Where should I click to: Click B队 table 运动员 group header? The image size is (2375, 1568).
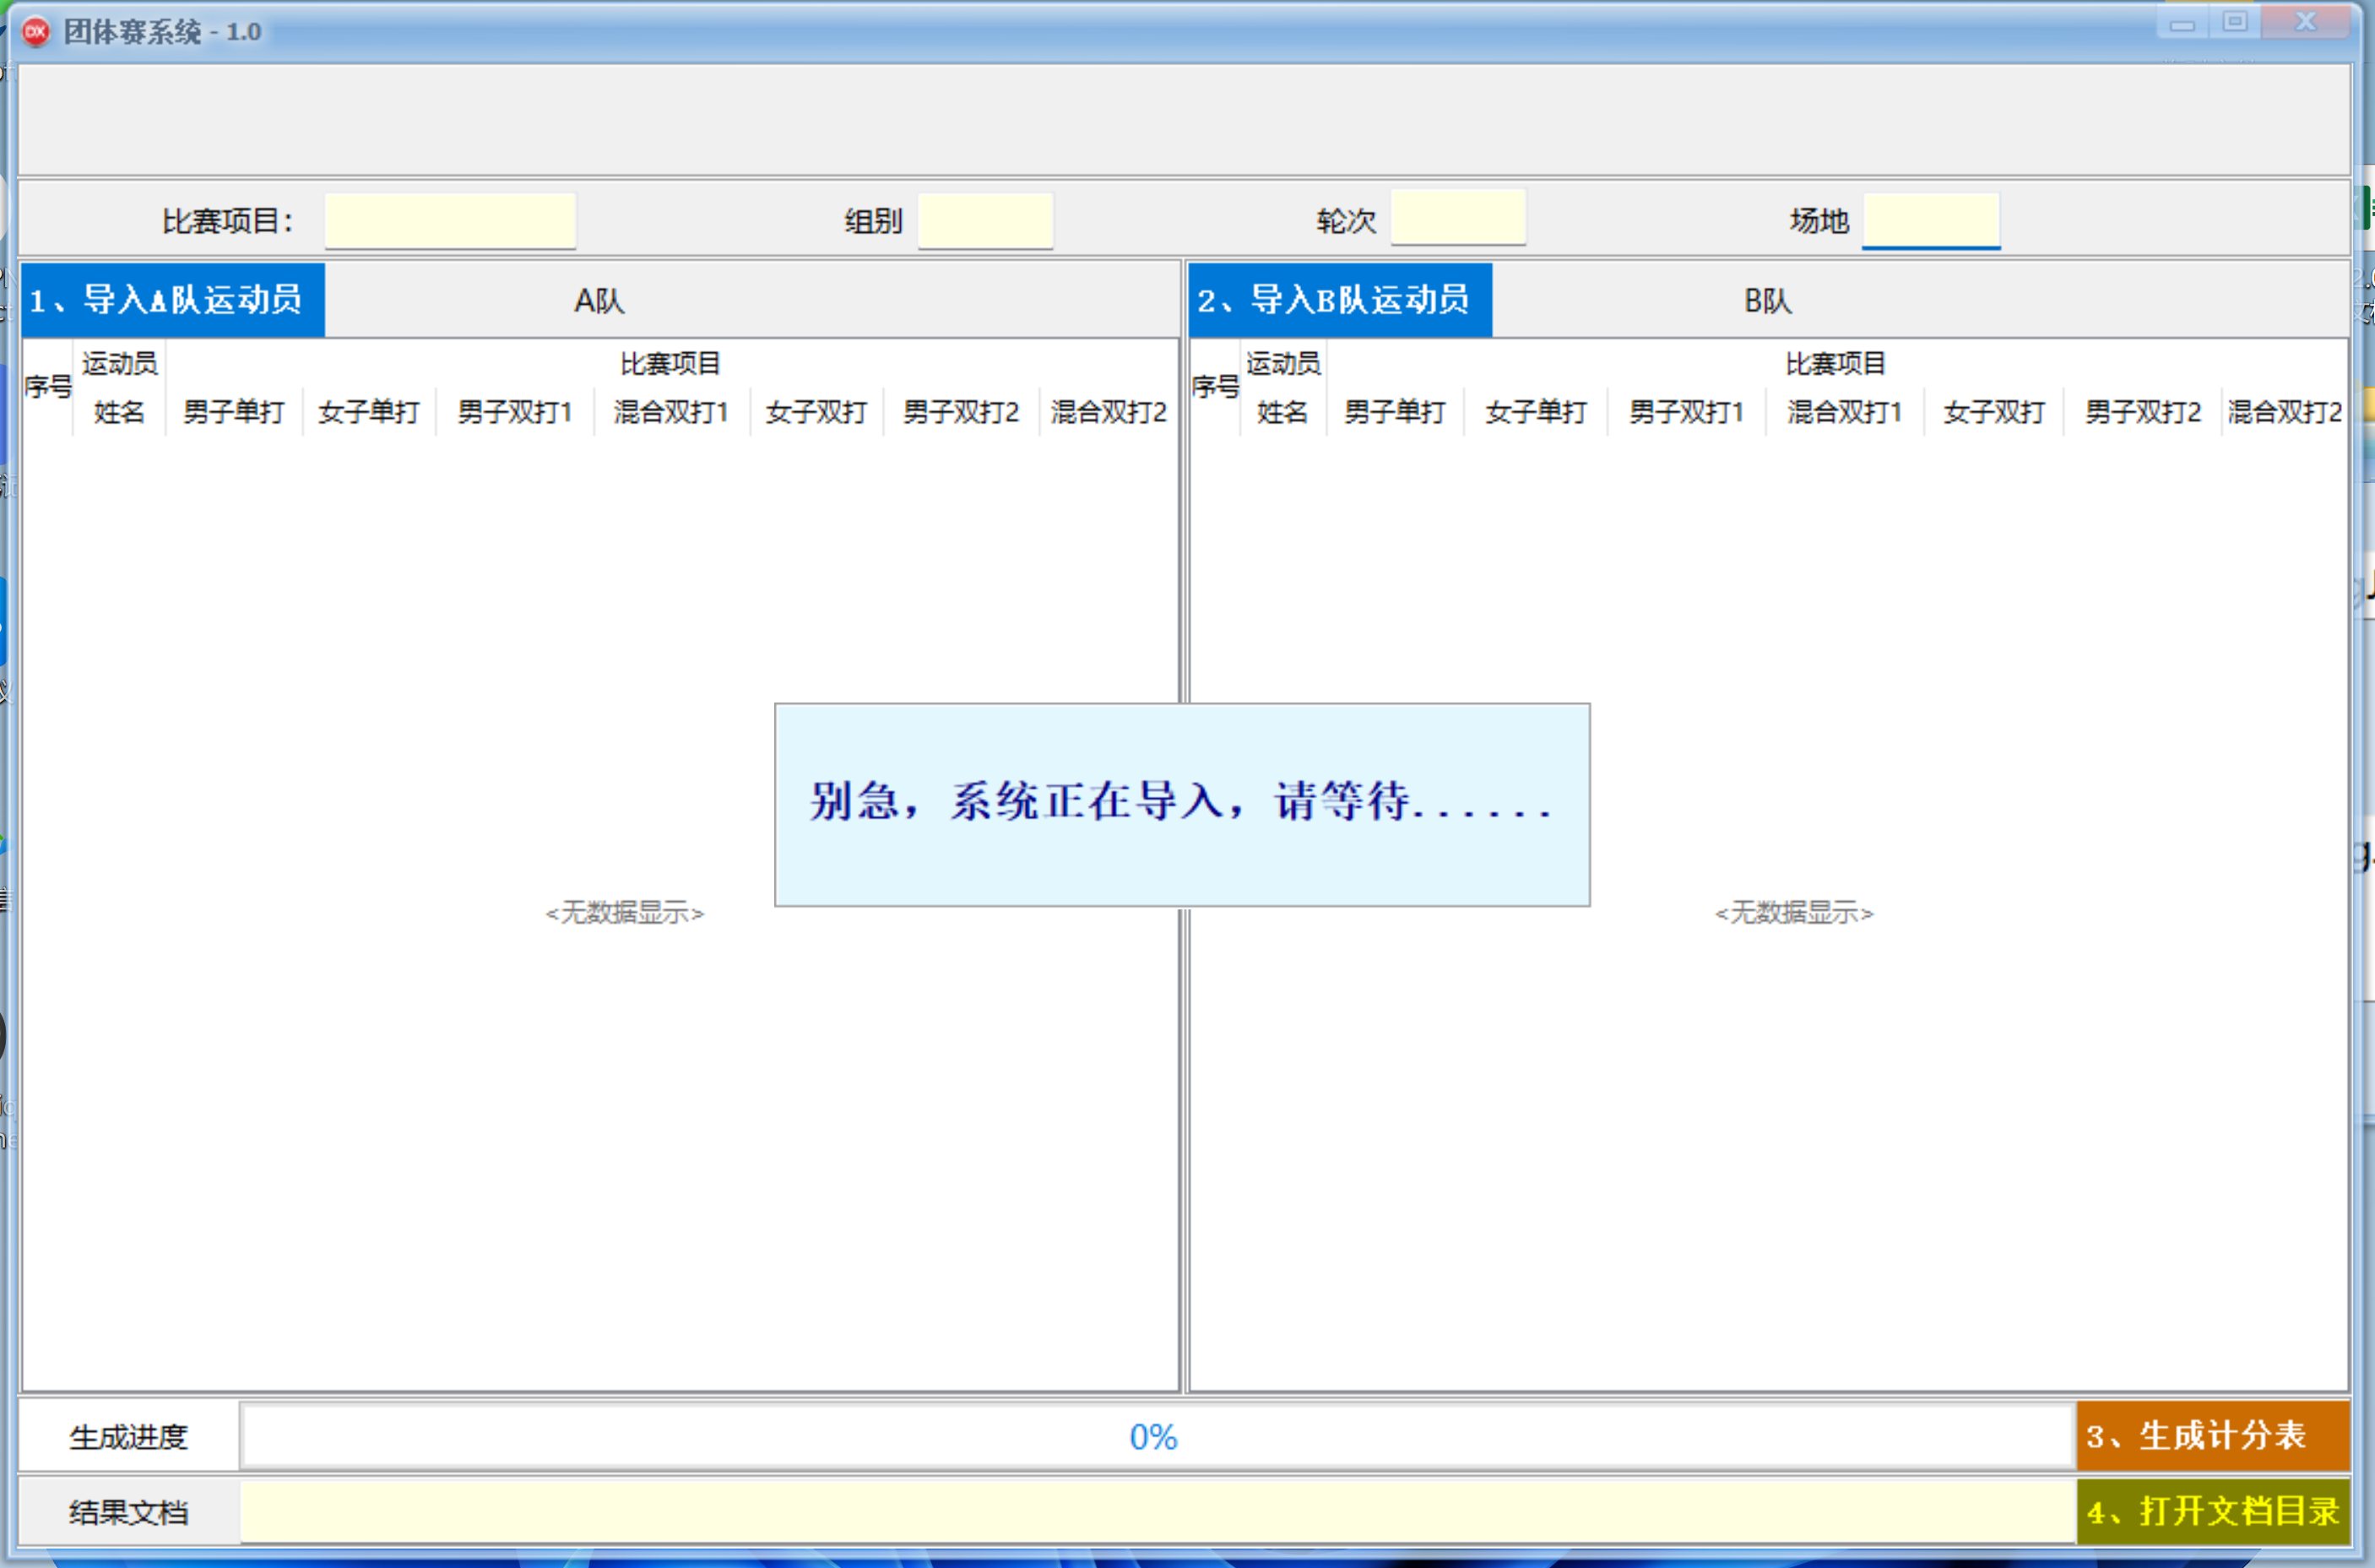tap(1283, 364)
